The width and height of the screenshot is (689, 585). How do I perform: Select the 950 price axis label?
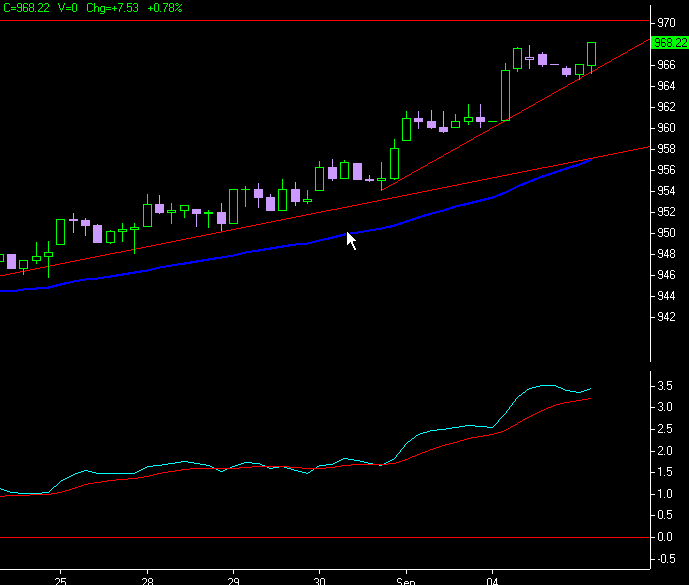click(666, 233)
